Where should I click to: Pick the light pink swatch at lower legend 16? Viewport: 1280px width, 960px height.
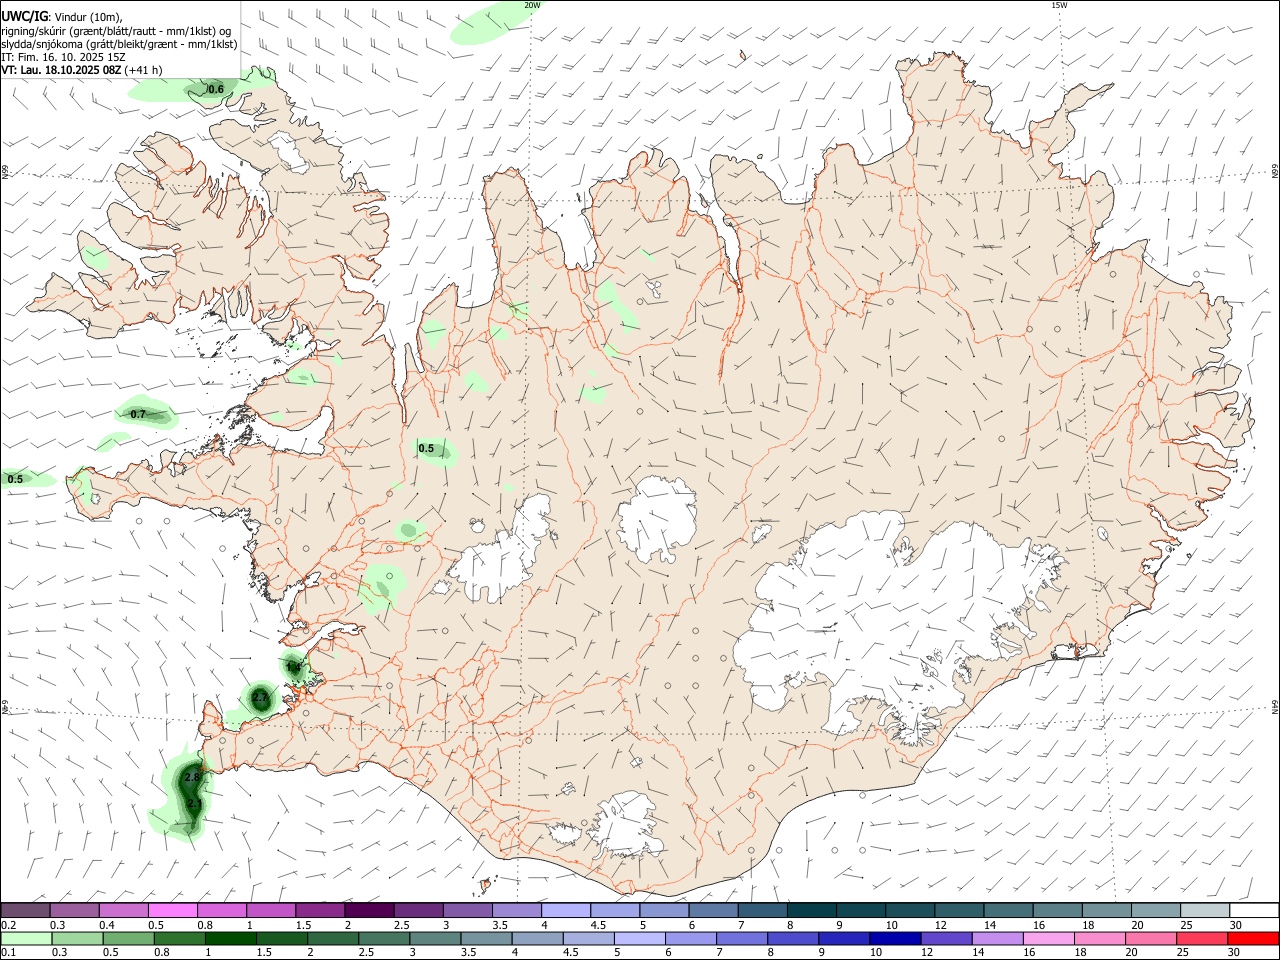click(x=1048, y=938)
